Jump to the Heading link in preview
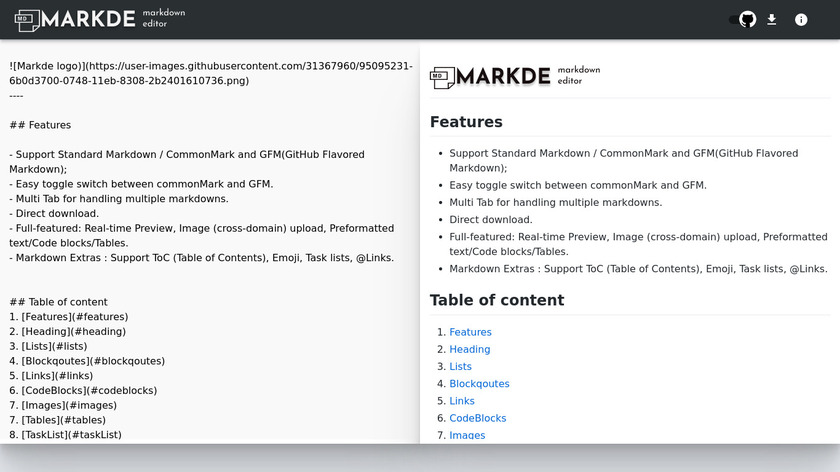The height and width of the screenshot is (472, 840). 470,349
